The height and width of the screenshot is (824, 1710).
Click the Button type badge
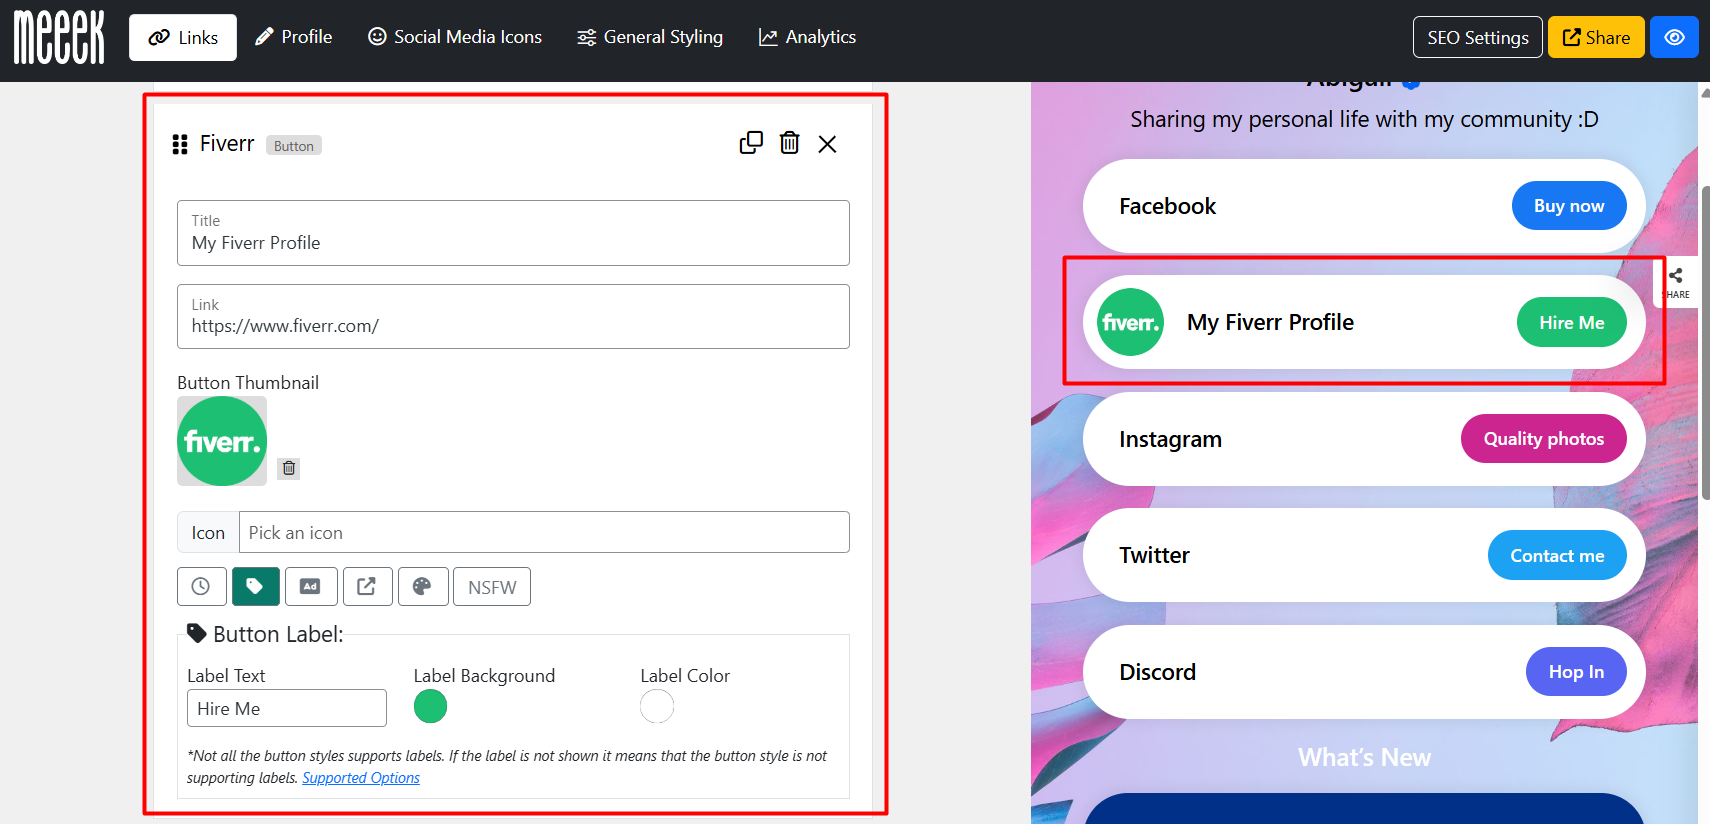tap(294, 146)
